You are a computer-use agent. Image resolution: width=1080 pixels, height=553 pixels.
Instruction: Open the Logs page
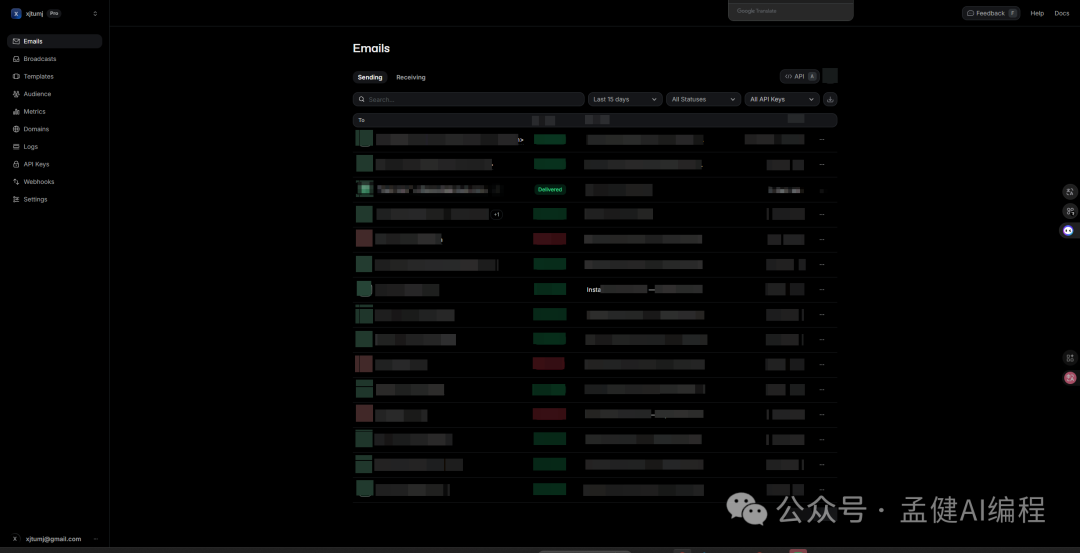31,146
